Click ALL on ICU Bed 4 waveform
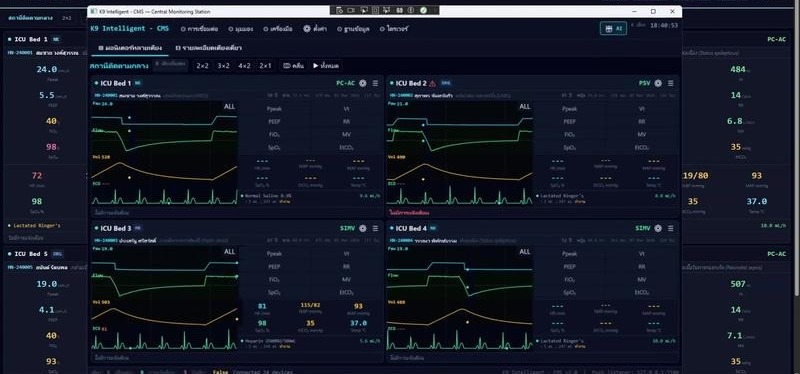The image size is (800, 374). pyautogui.click(x=525, y=252)
